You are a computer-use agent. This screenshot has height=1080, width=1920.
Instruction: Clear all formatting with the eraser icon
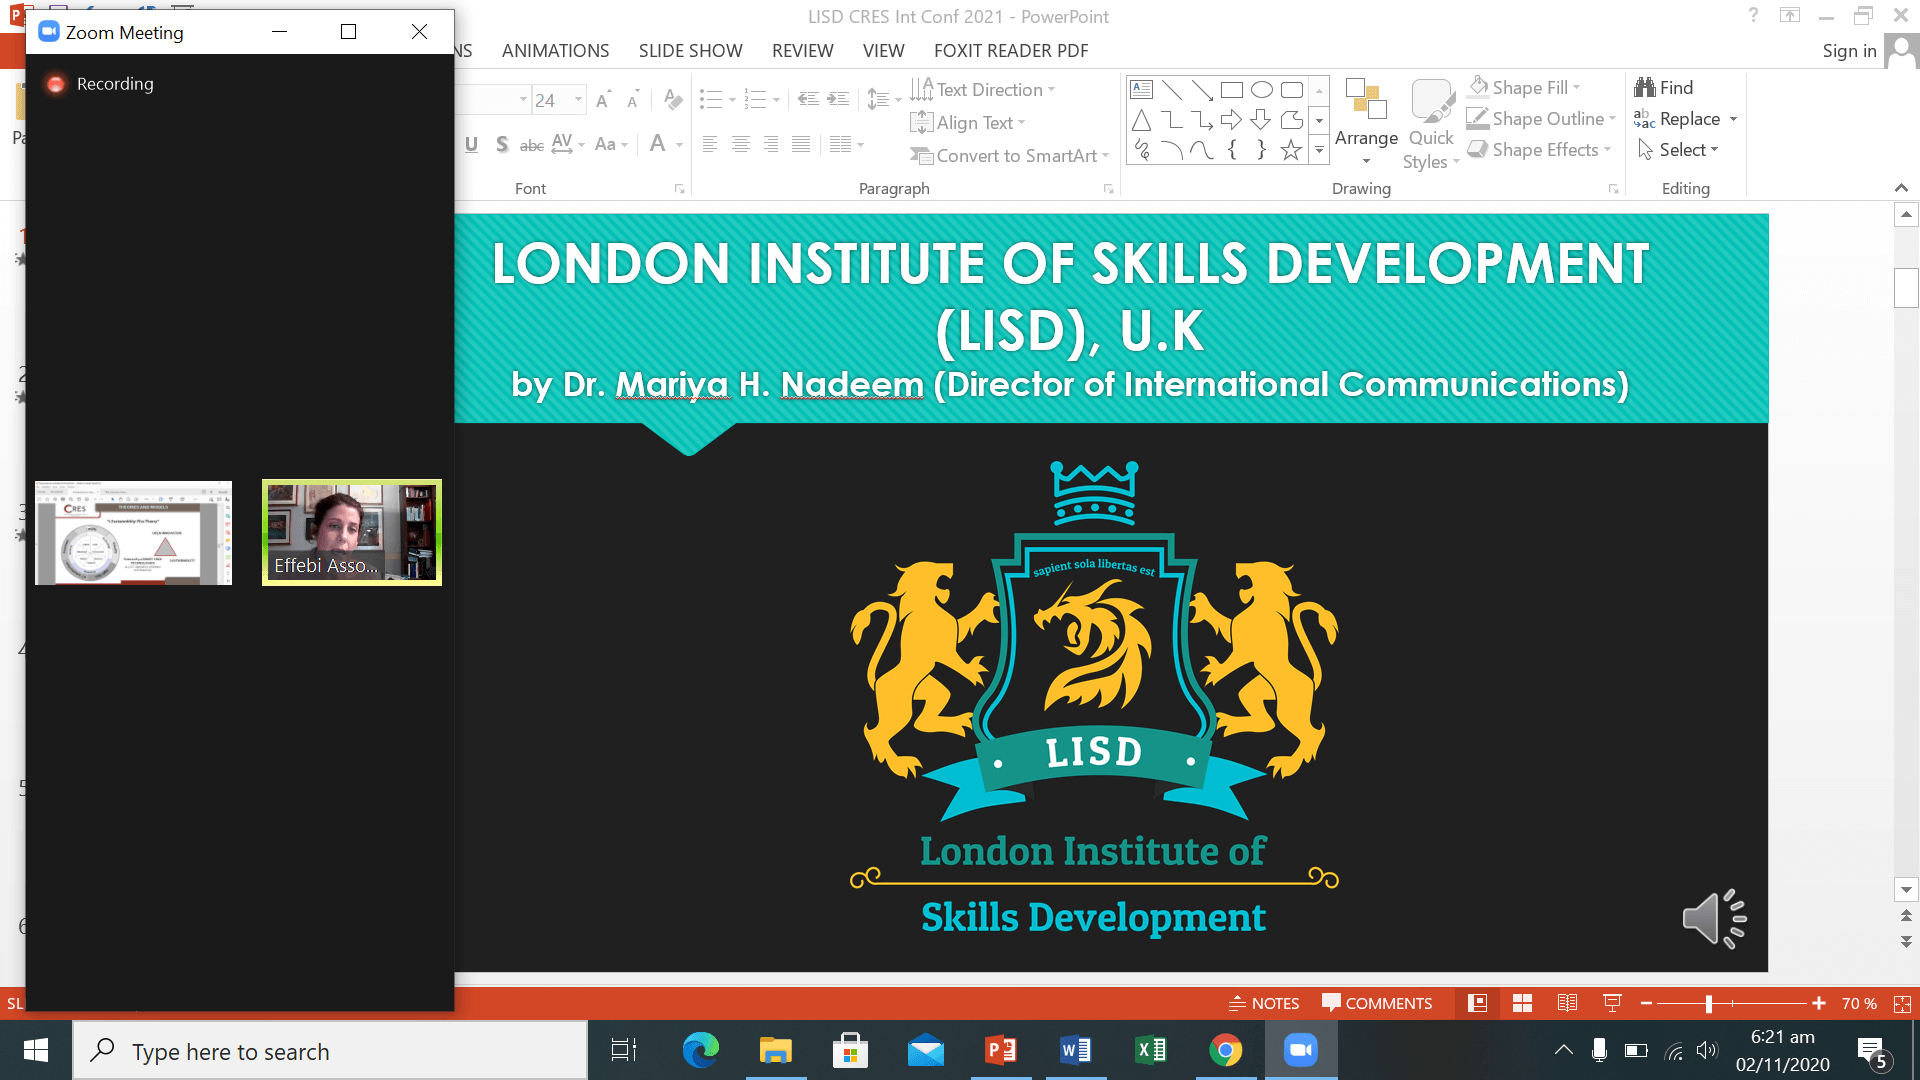tap(673, 100)
